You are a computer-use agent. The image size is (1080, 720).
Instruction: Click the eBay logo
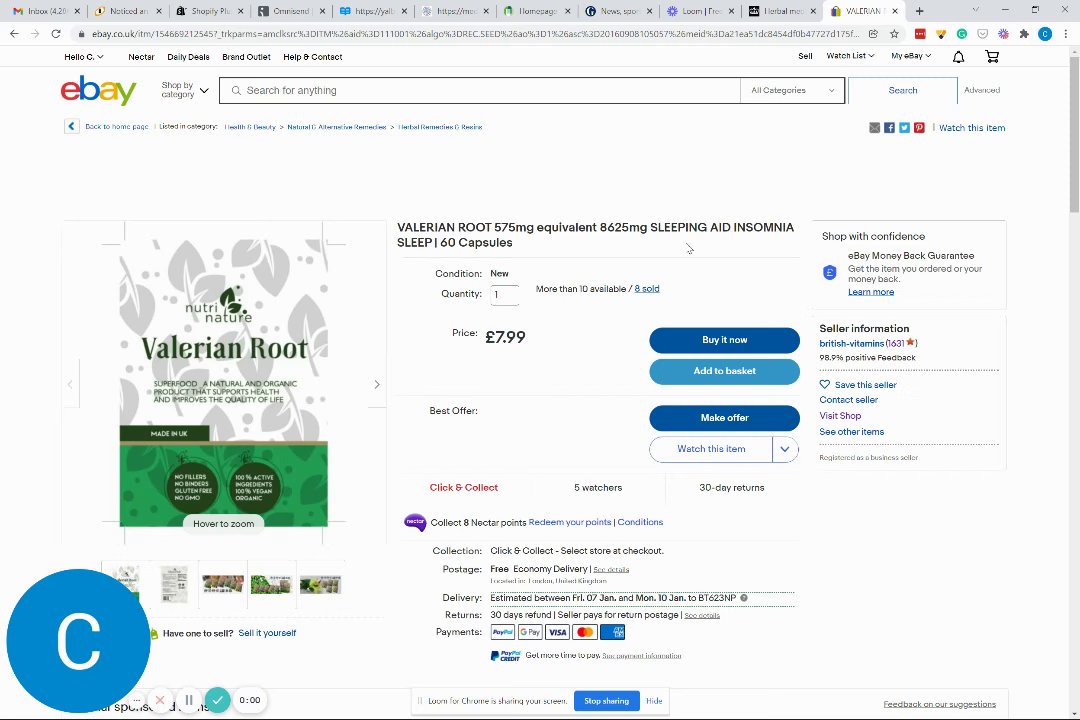[98, 90]
